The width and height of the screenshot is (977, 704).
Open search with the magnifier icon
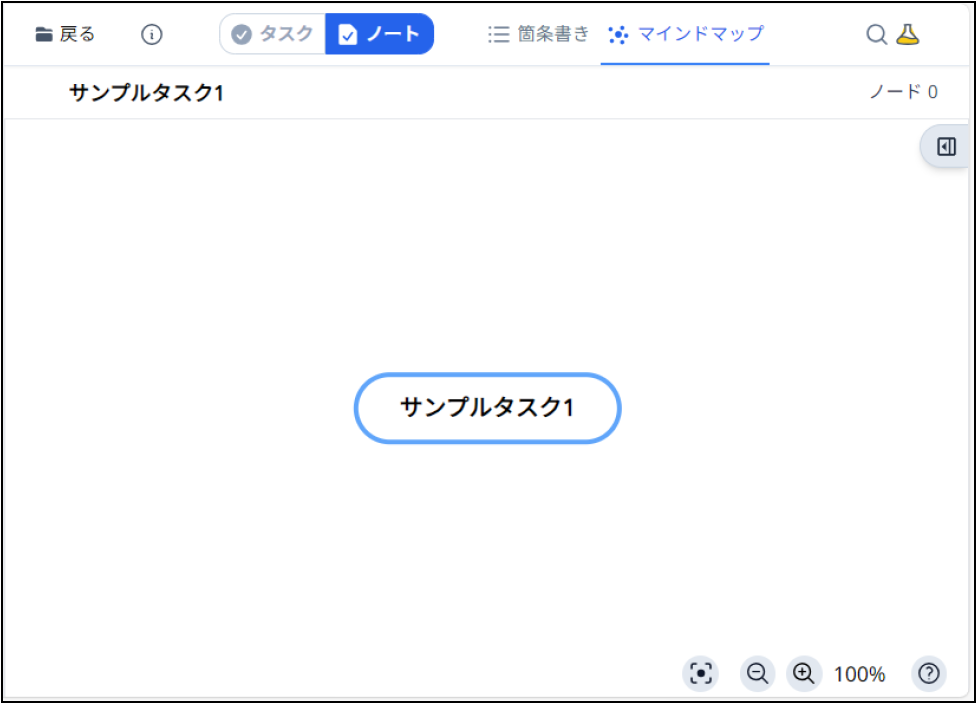pyautogui.click(x=877, y=34)
